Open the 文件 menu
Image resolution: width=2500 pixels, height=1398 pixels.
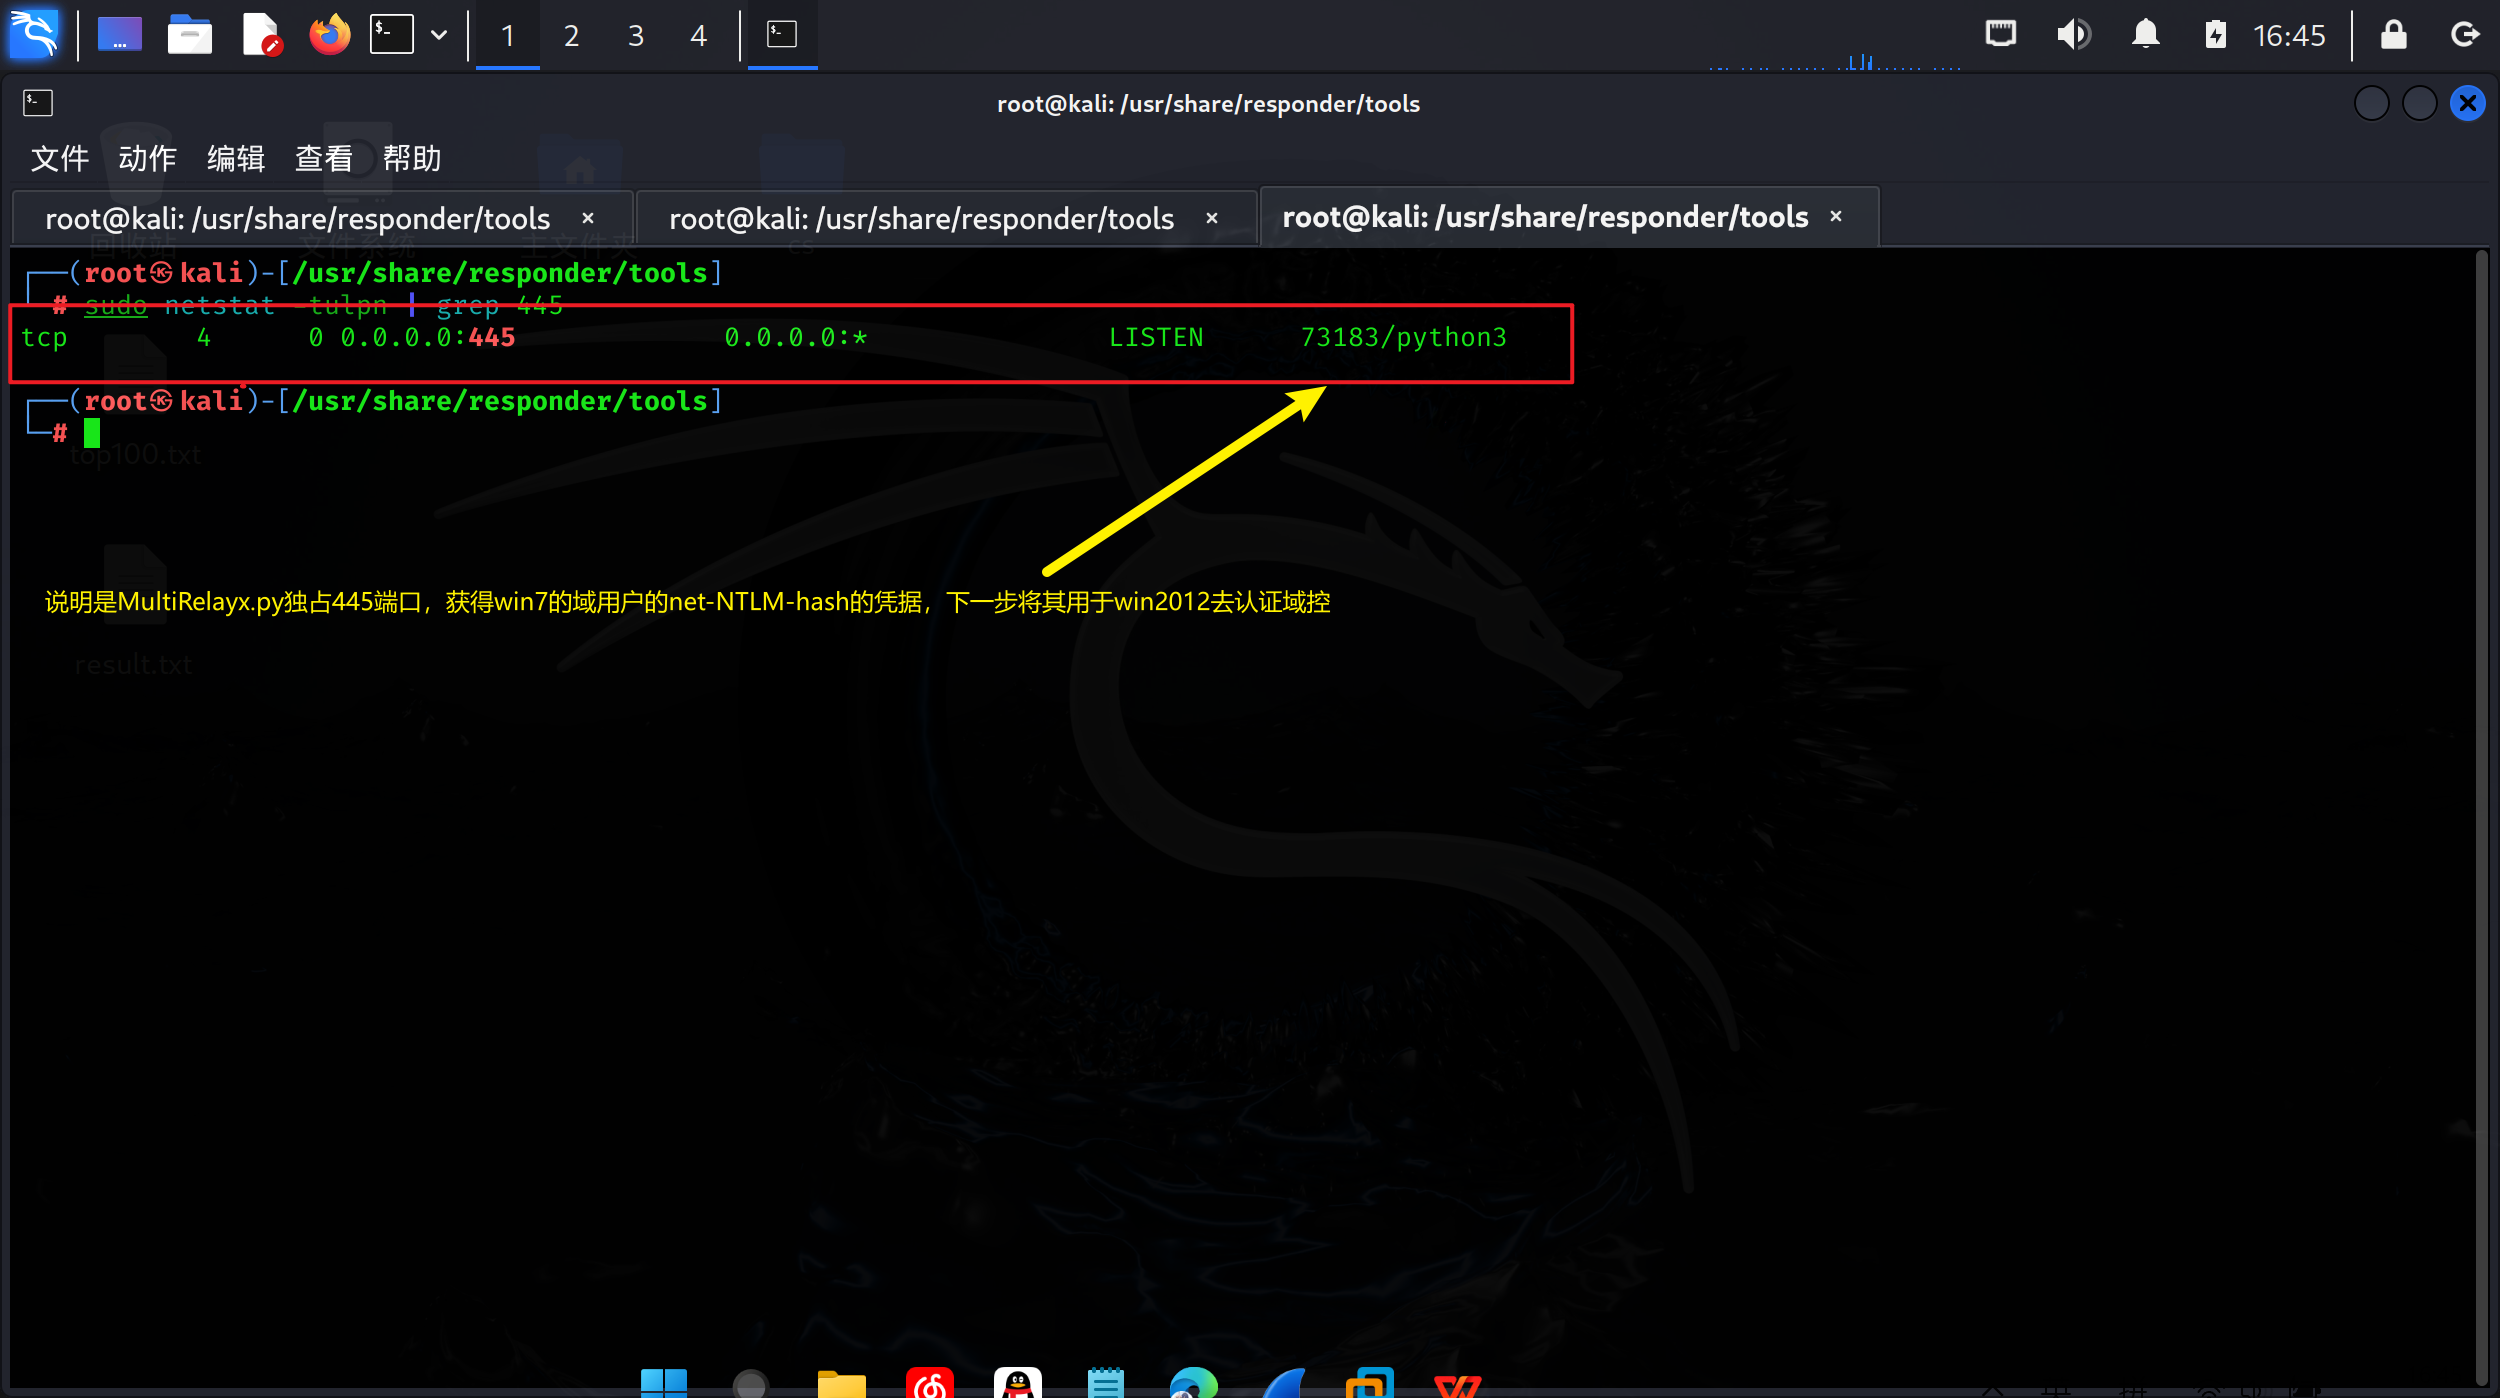pos(60,158)
